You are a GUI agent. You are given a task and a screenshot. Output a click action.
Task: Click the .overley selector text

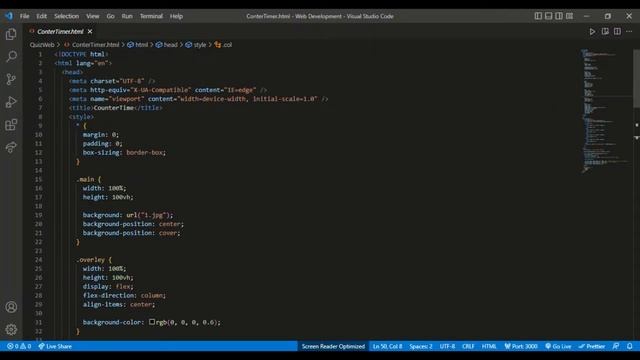(91, 260)
